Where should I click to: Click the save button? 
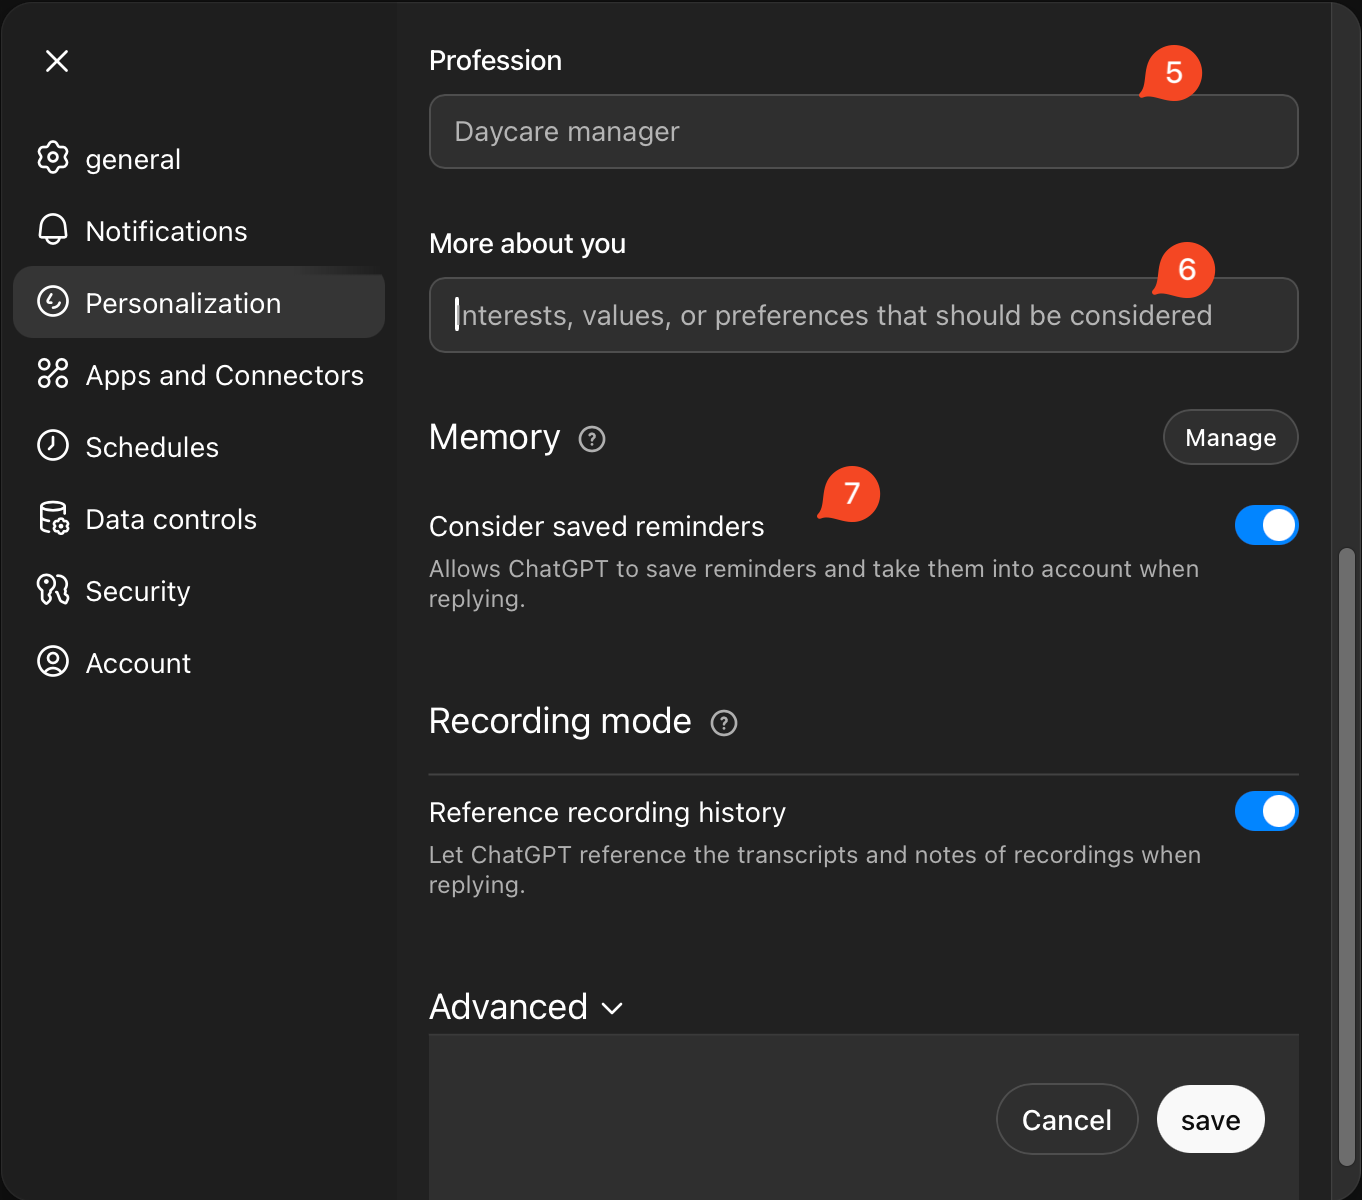1210,1119
